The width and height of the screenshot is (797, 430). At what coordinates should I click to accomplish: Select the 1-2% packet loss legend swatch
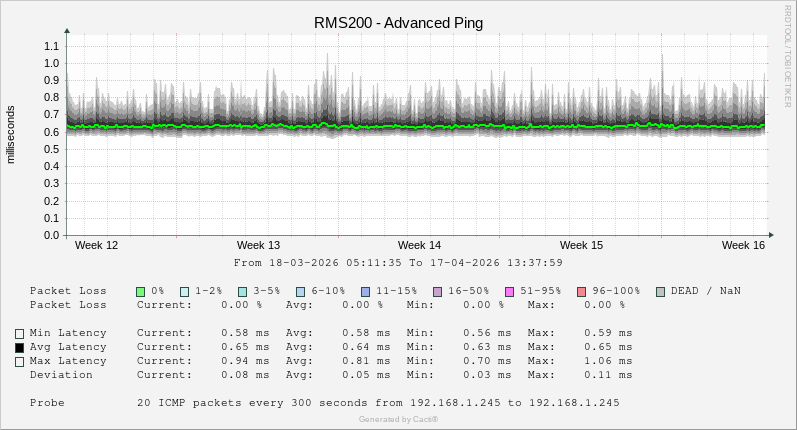click(x=185, y=291)
